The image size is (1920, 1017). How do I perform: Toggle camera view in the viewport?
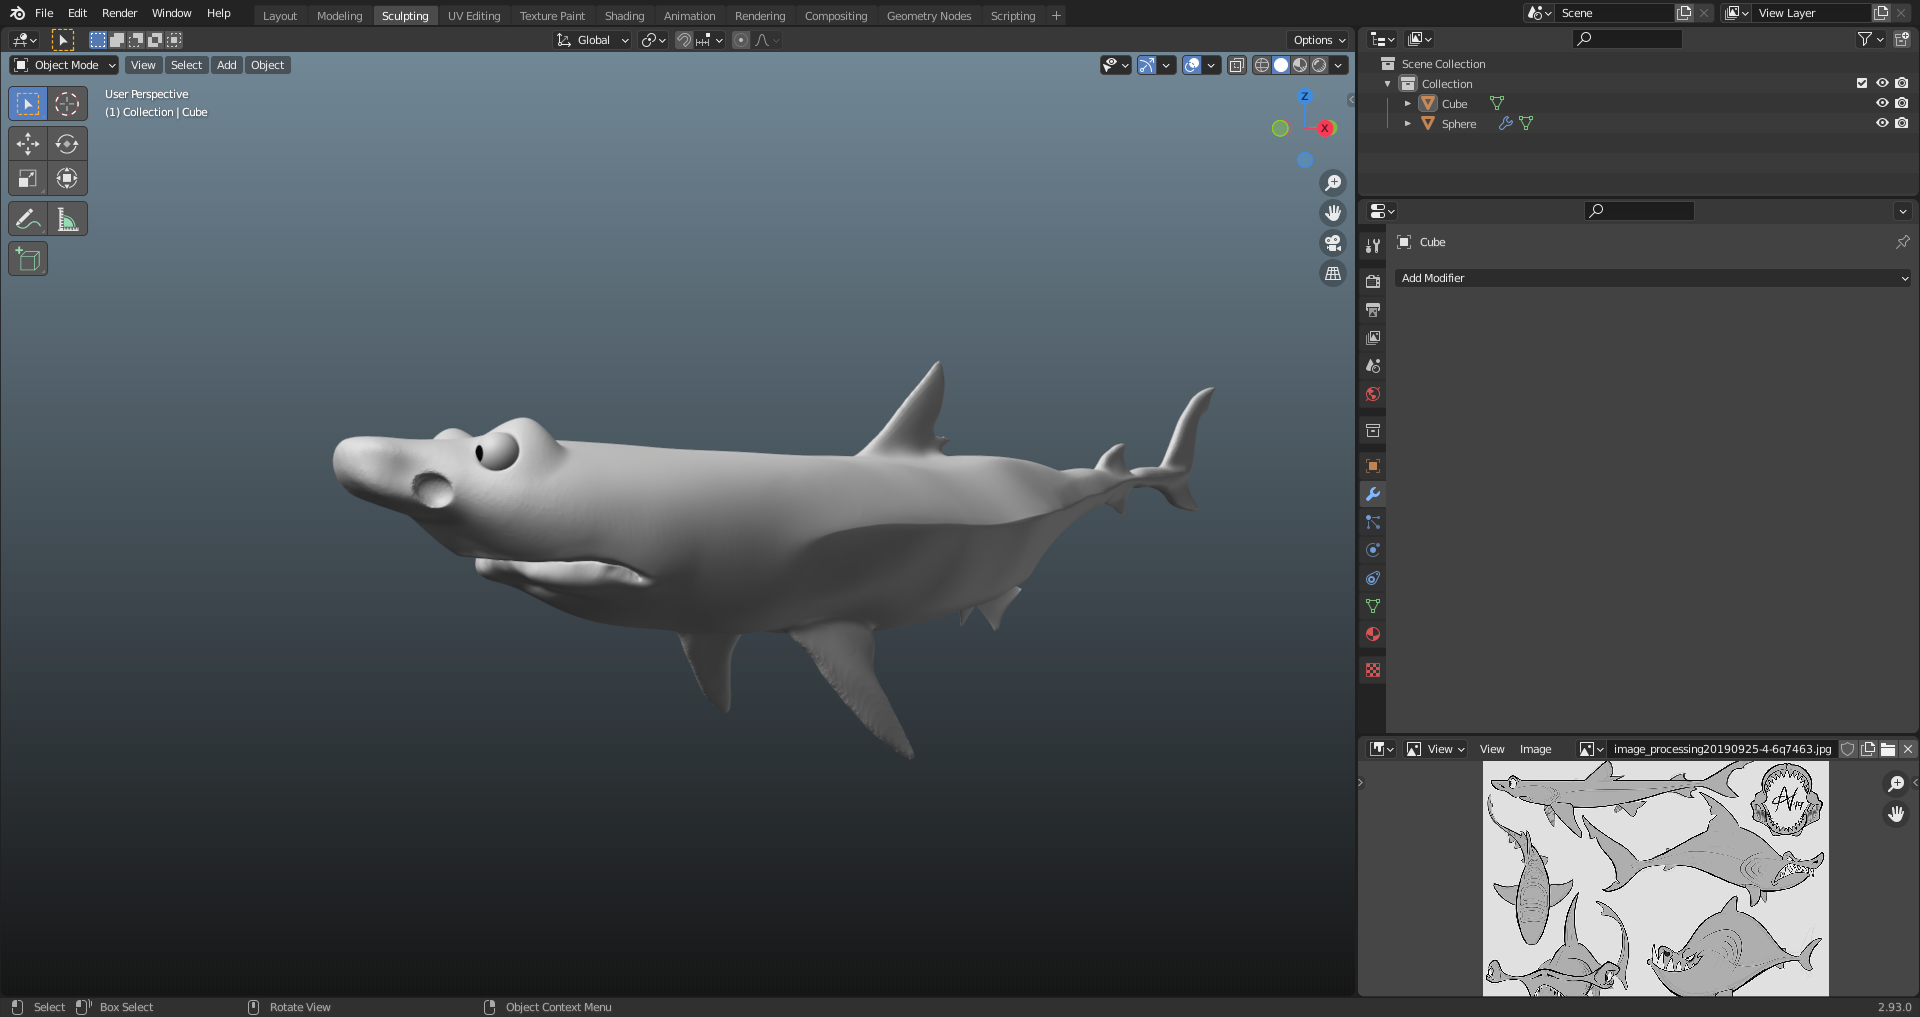(1333, 243)
